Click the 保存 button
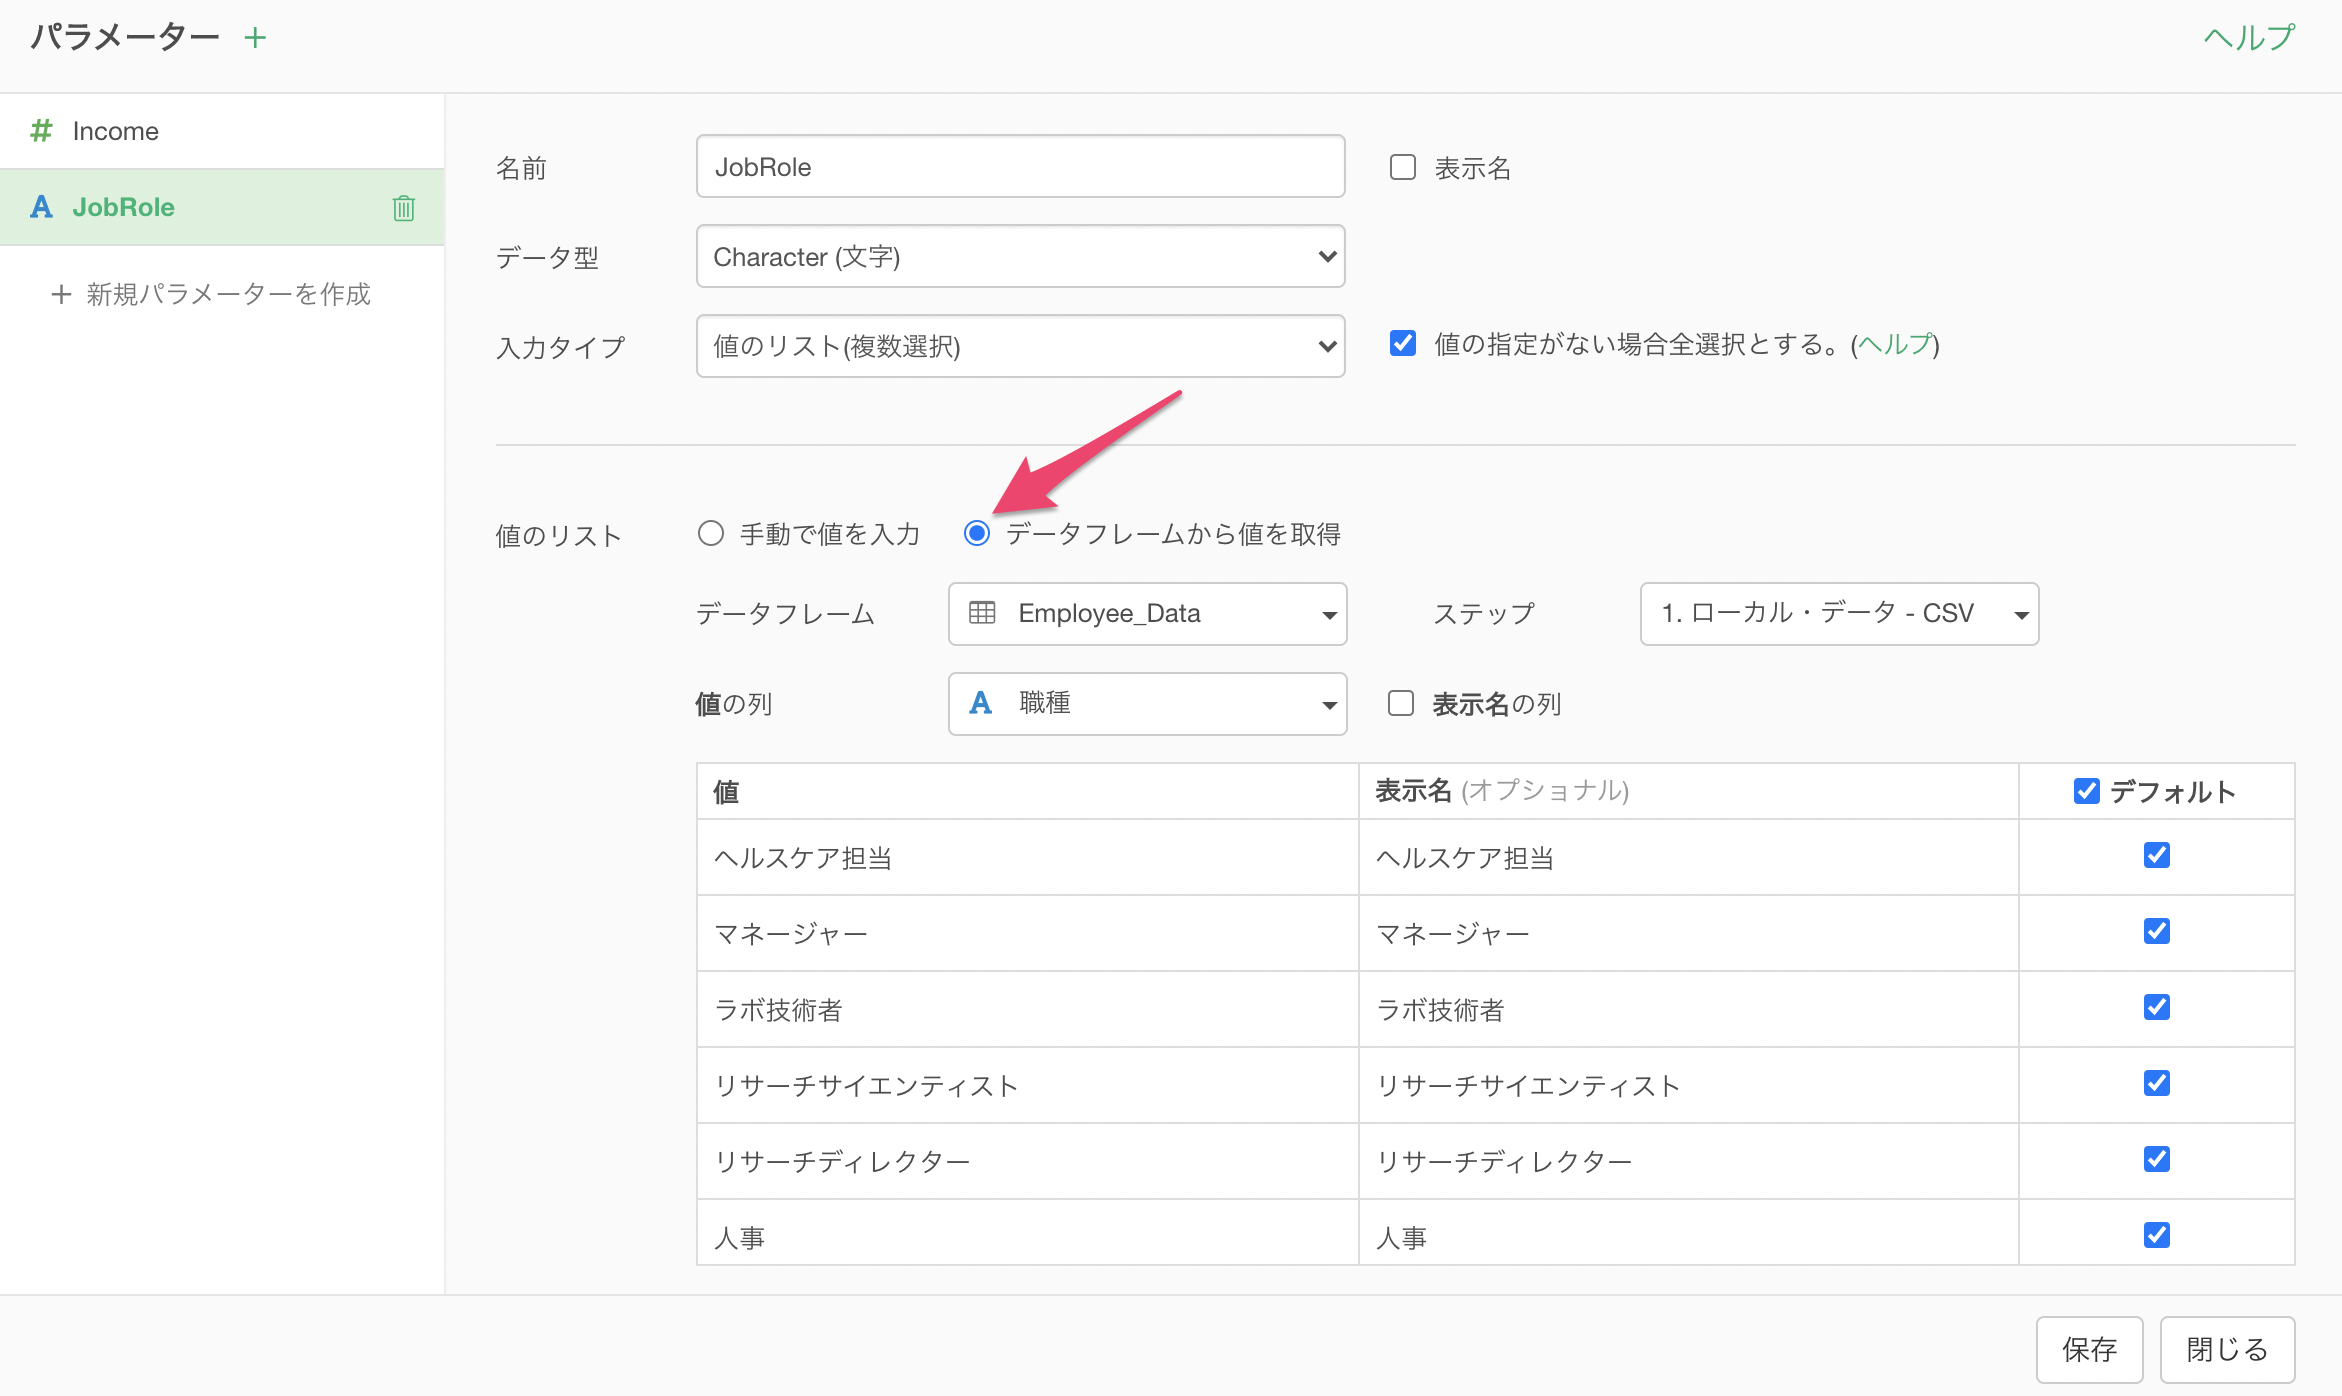The height and width of the screenshot is (1396, 2342). [2089, 1349]
